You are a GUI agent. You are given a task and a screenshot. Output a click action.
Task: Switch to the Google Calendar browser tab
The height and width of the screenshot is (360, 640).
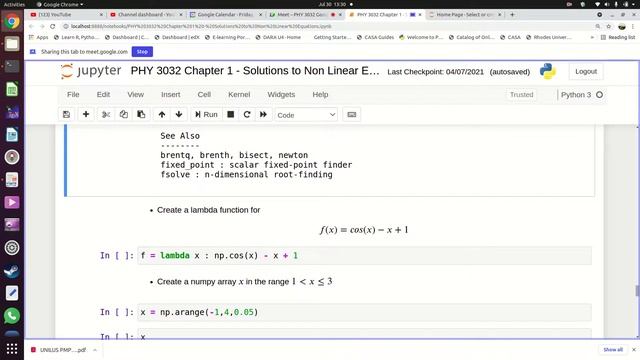226,15
